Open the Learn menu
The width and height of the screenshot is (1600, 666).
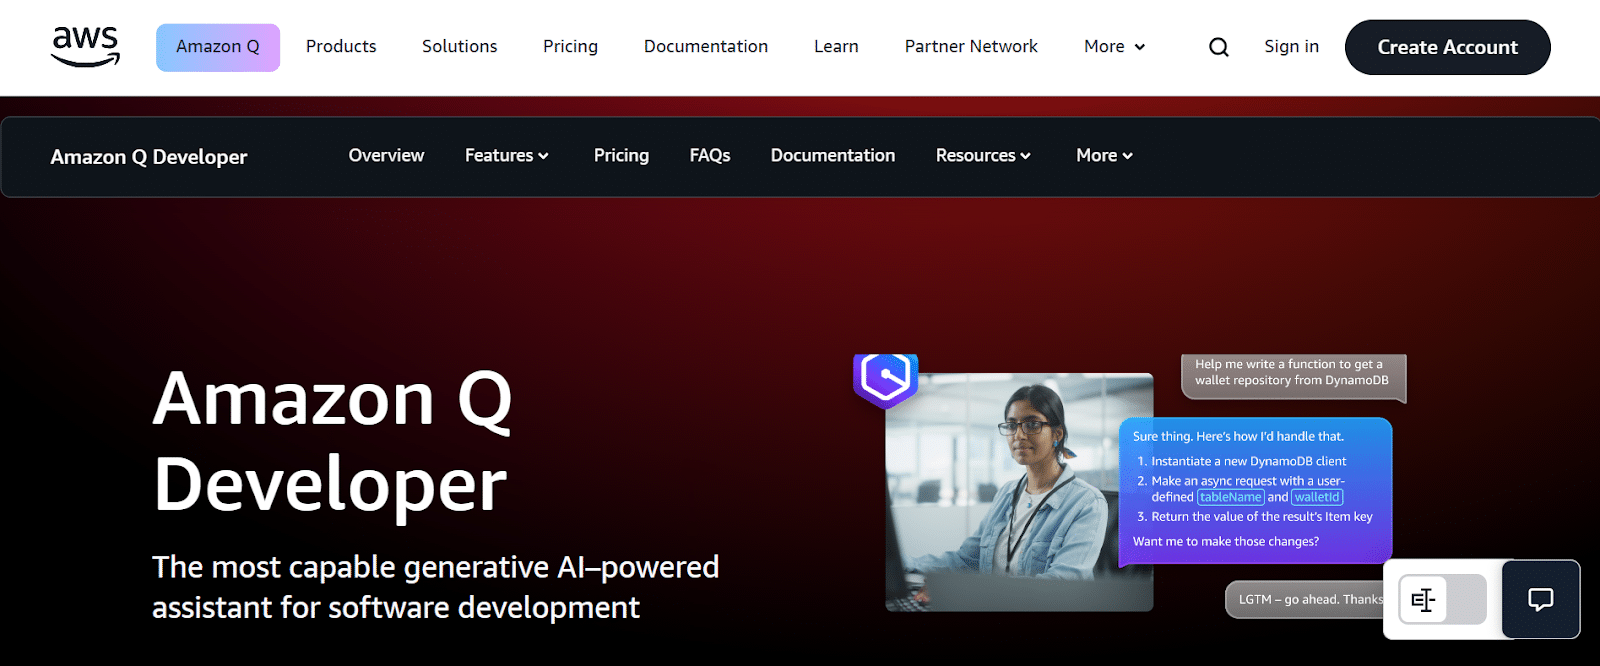click(x=836, y=47)
